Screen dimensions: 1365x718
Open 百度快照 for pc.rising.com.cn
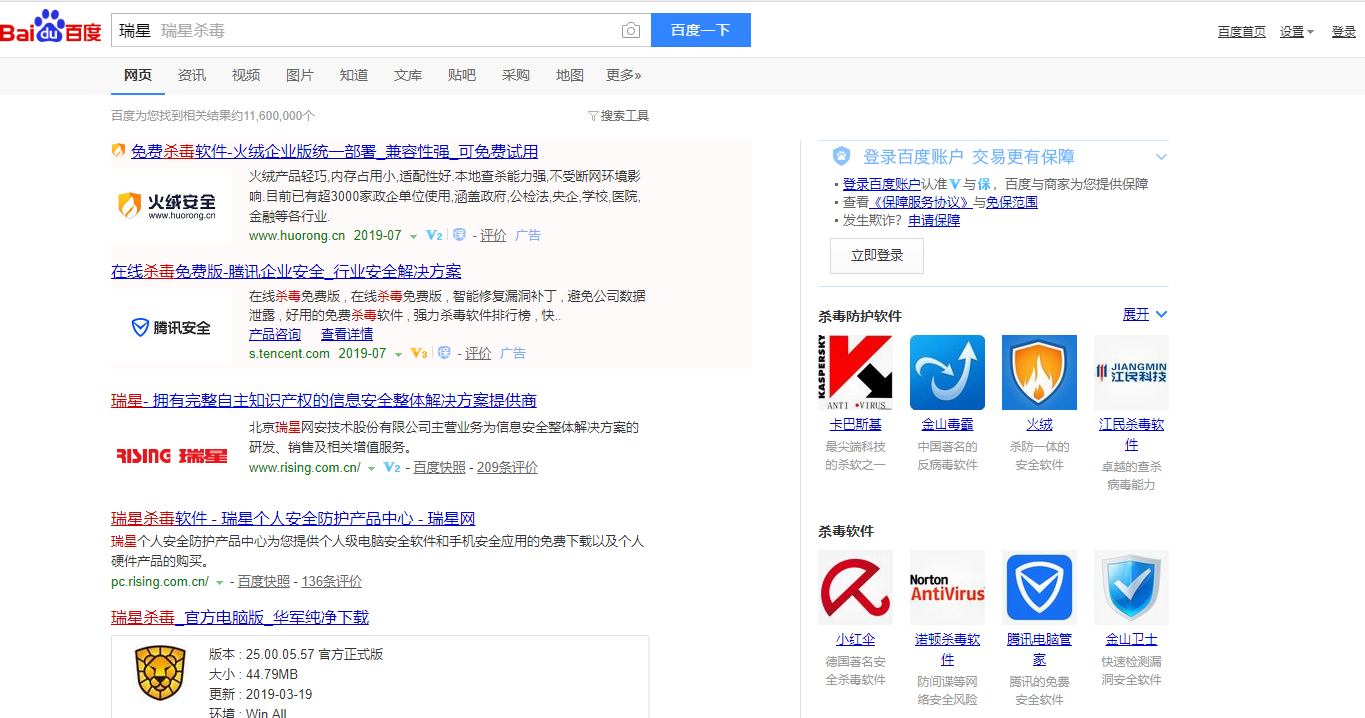263,581
